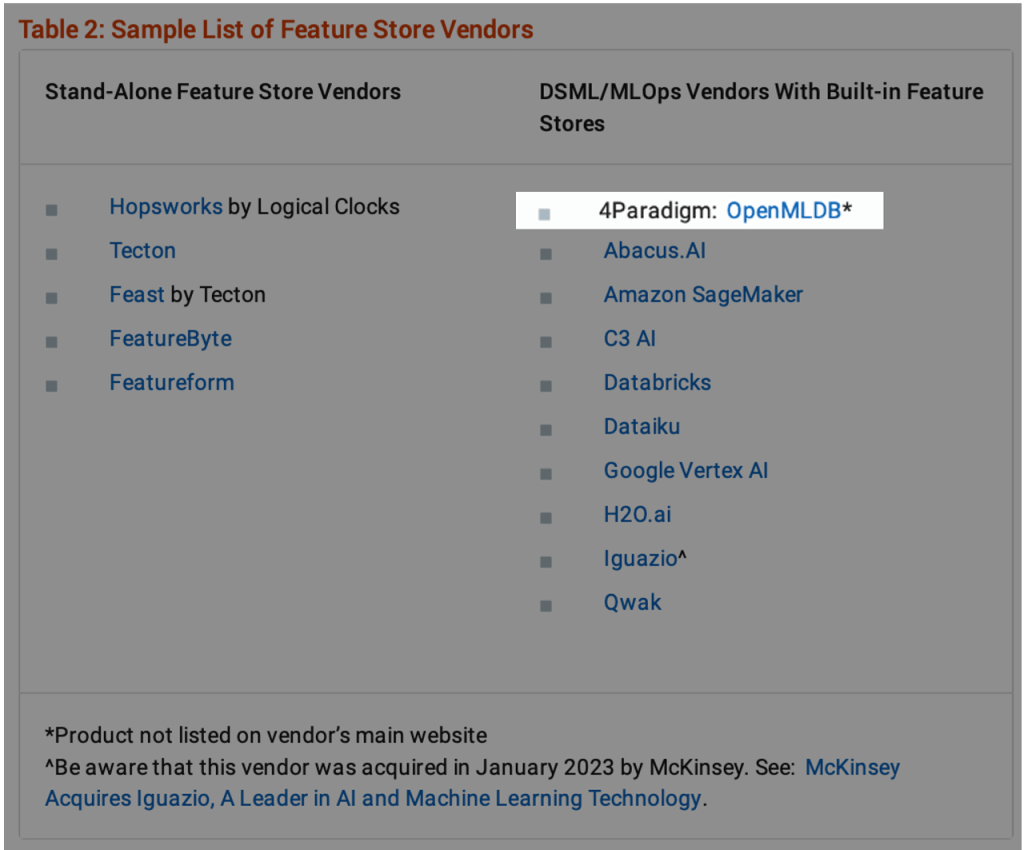The width and height of the screenshot is (1024, 850).
Task: Click the square bullet beside 4Paradigm
Action: (544, 213)
